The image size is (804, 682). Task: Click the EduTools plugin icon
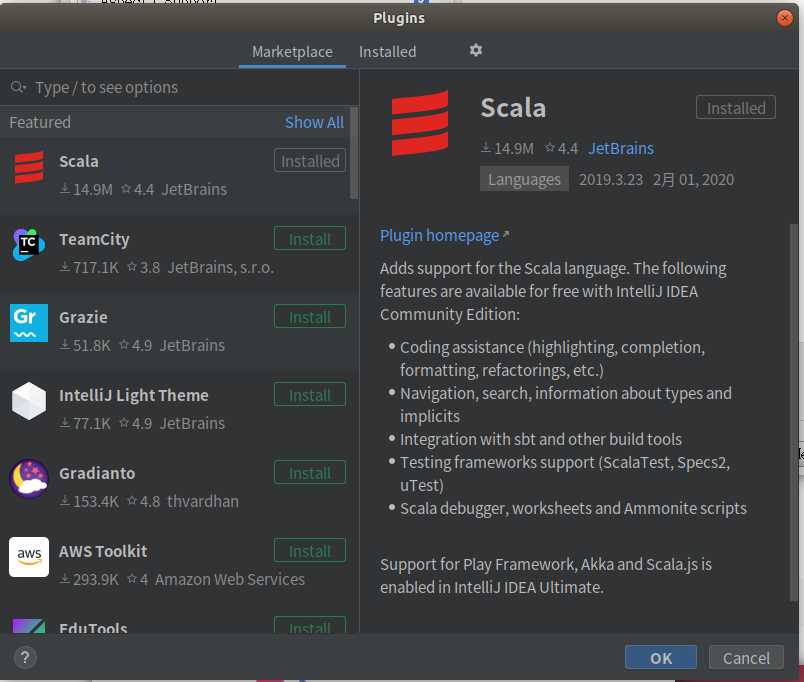[x=29, y=626]
